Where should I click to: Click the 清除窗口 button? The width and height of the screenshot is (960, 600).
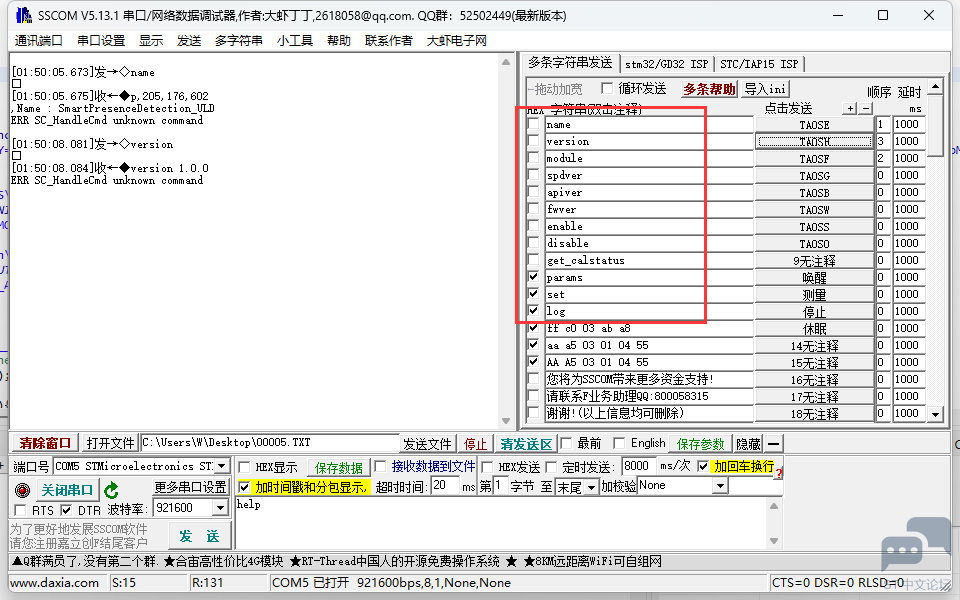tap(45, 443)
